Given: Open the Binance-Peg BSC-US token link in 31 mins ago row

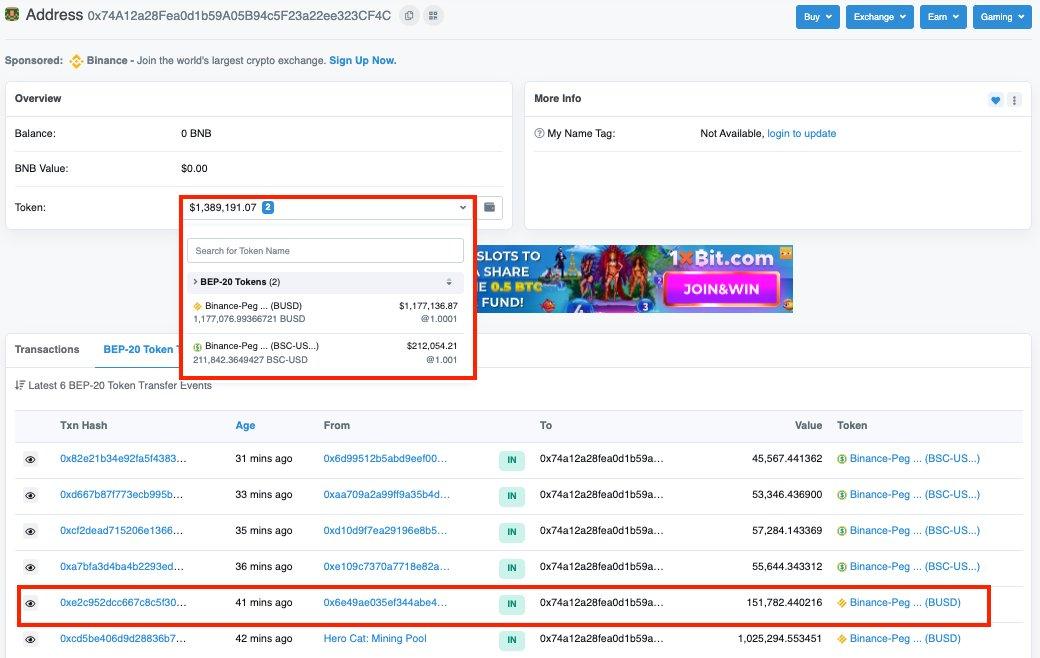Looking at the screenshot, I should point(915,458).
